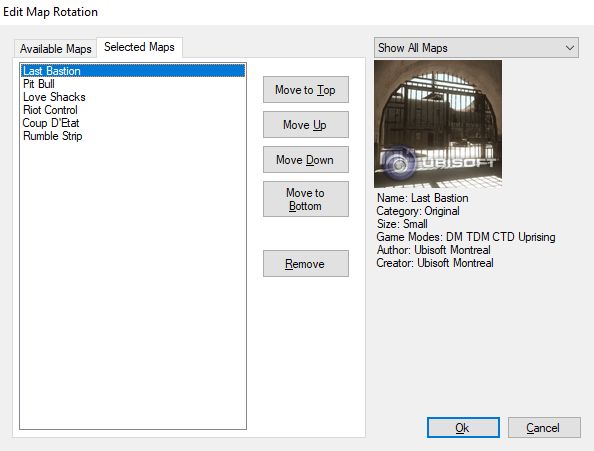Confirm with the Ok button
Viewport: 594px width, 451px height.
(463, 428)
